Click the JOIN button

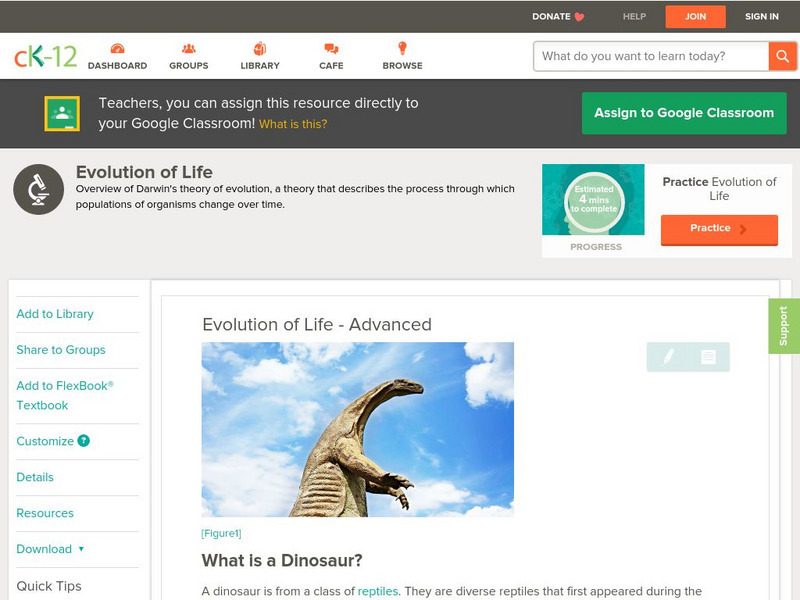[695, 17]
